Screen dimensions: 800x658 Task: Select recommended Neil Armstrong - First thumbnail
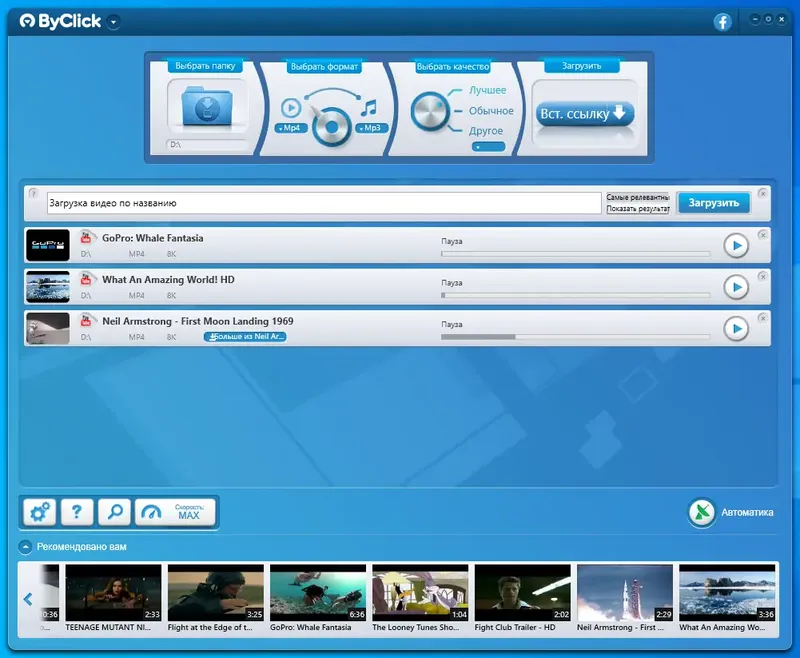625,593
